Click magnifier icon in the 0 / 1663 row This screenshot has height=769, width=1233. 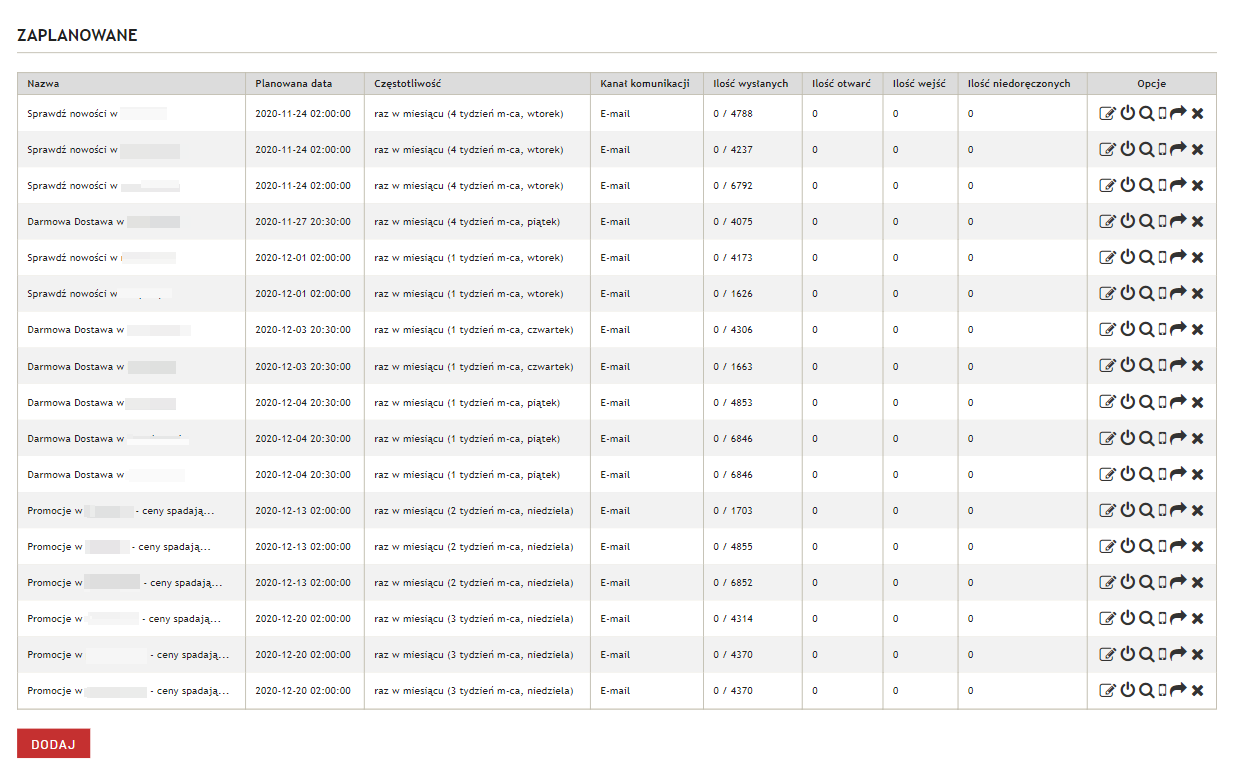click(1146, 366)
